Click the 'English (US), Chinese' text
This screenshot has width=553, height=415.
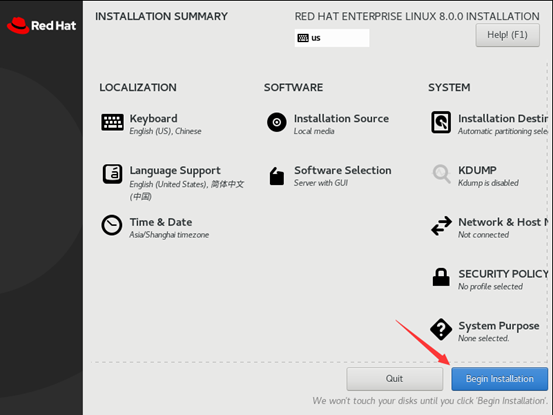(x=165, y=131)
